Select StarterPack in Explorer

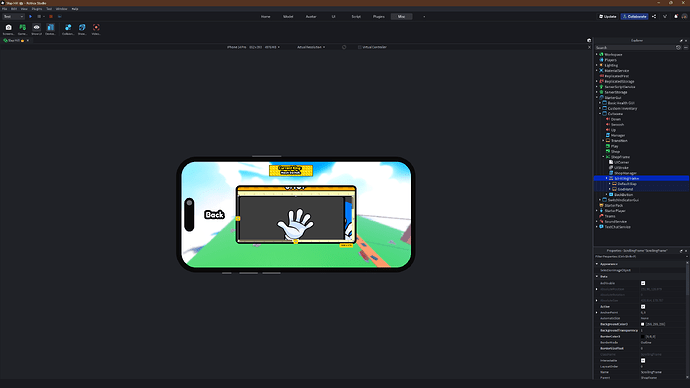point(613,205)
